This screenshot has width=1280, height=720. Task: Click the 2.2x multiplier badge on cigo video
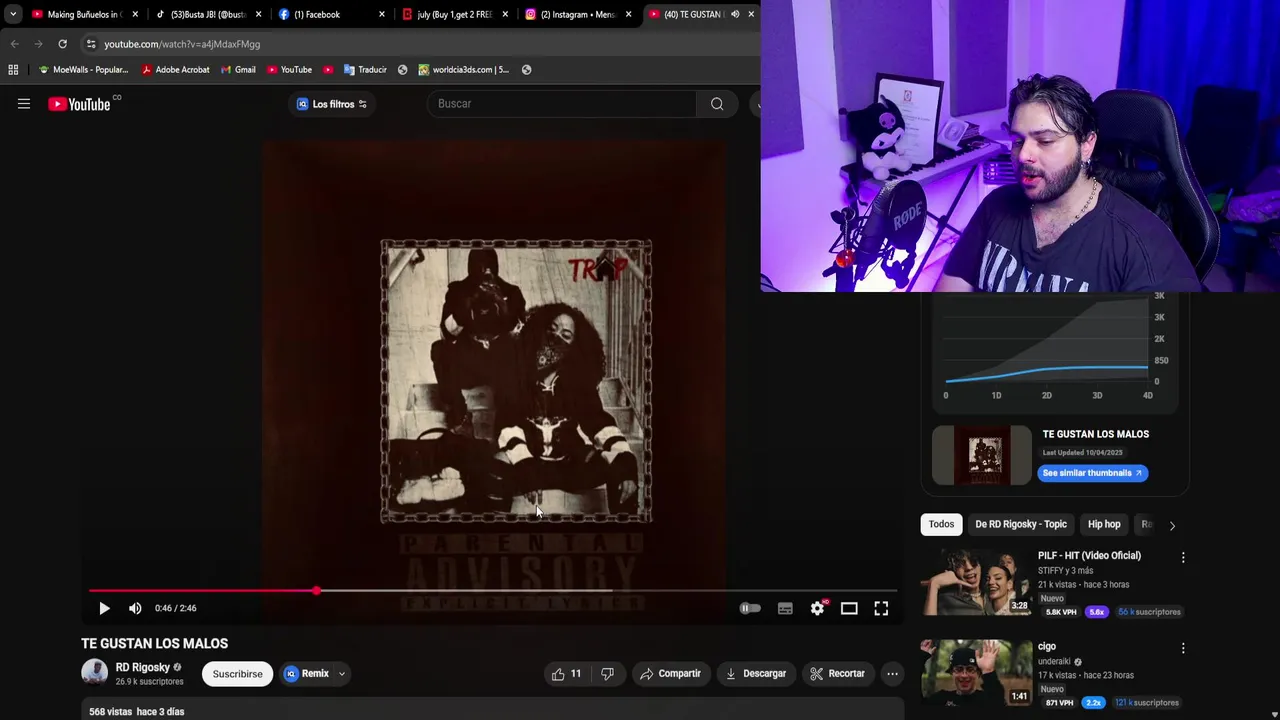click(1094, 703)
